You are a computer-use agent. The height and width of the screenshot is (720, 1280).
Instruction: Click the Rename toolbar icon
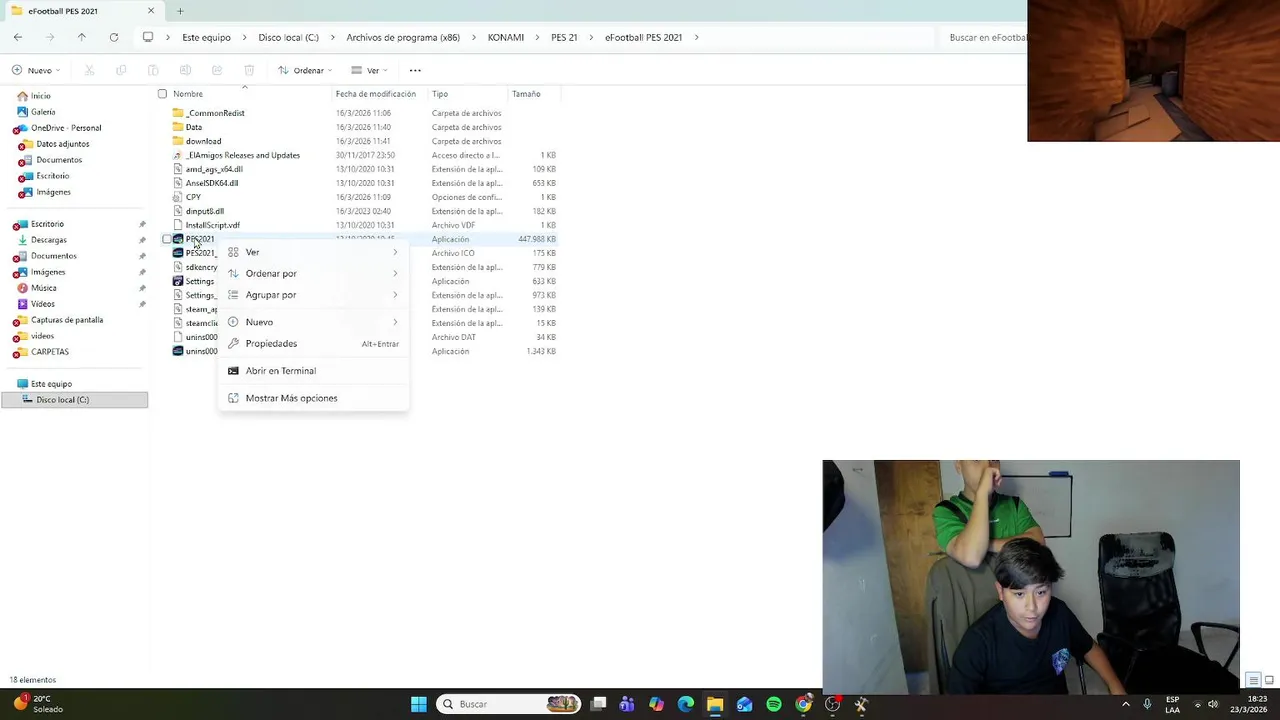pyautogui.click(x=185, y=70)
